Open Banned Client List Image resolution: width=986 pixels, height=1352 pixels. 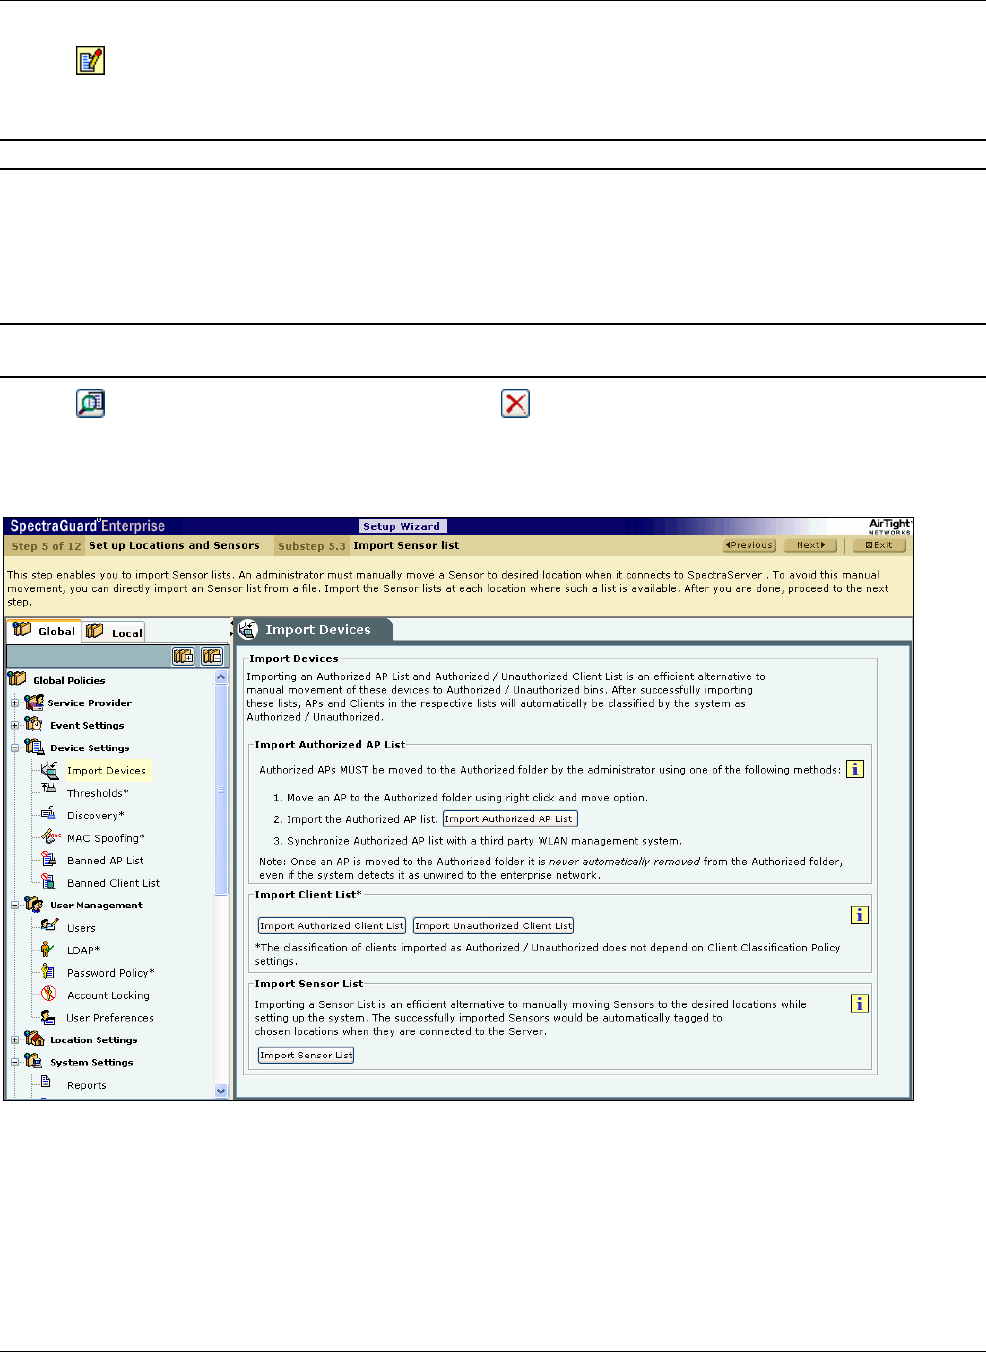(x=113, y=883)
